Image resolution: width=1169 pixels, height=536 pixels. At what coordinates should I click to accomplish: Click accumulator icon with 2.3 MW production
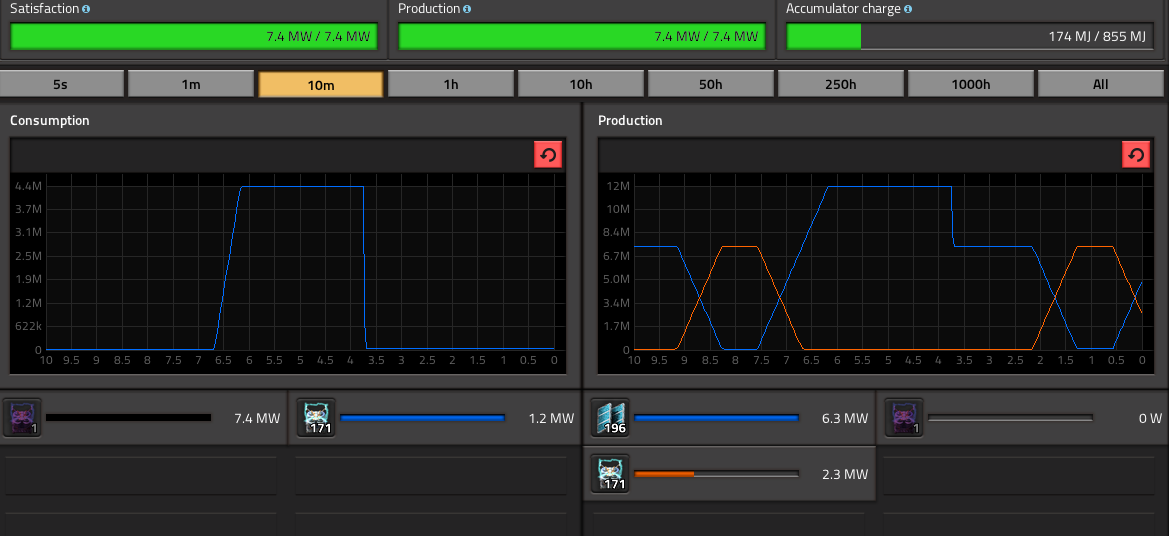(610, 473)
